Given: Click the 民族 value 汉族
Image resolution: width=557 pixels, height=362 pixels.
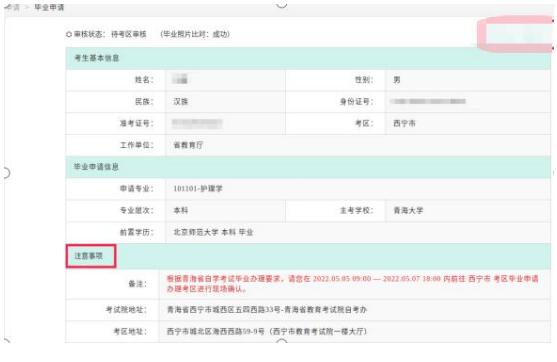Looking at the screenshot, I should (x=181, y=102).
